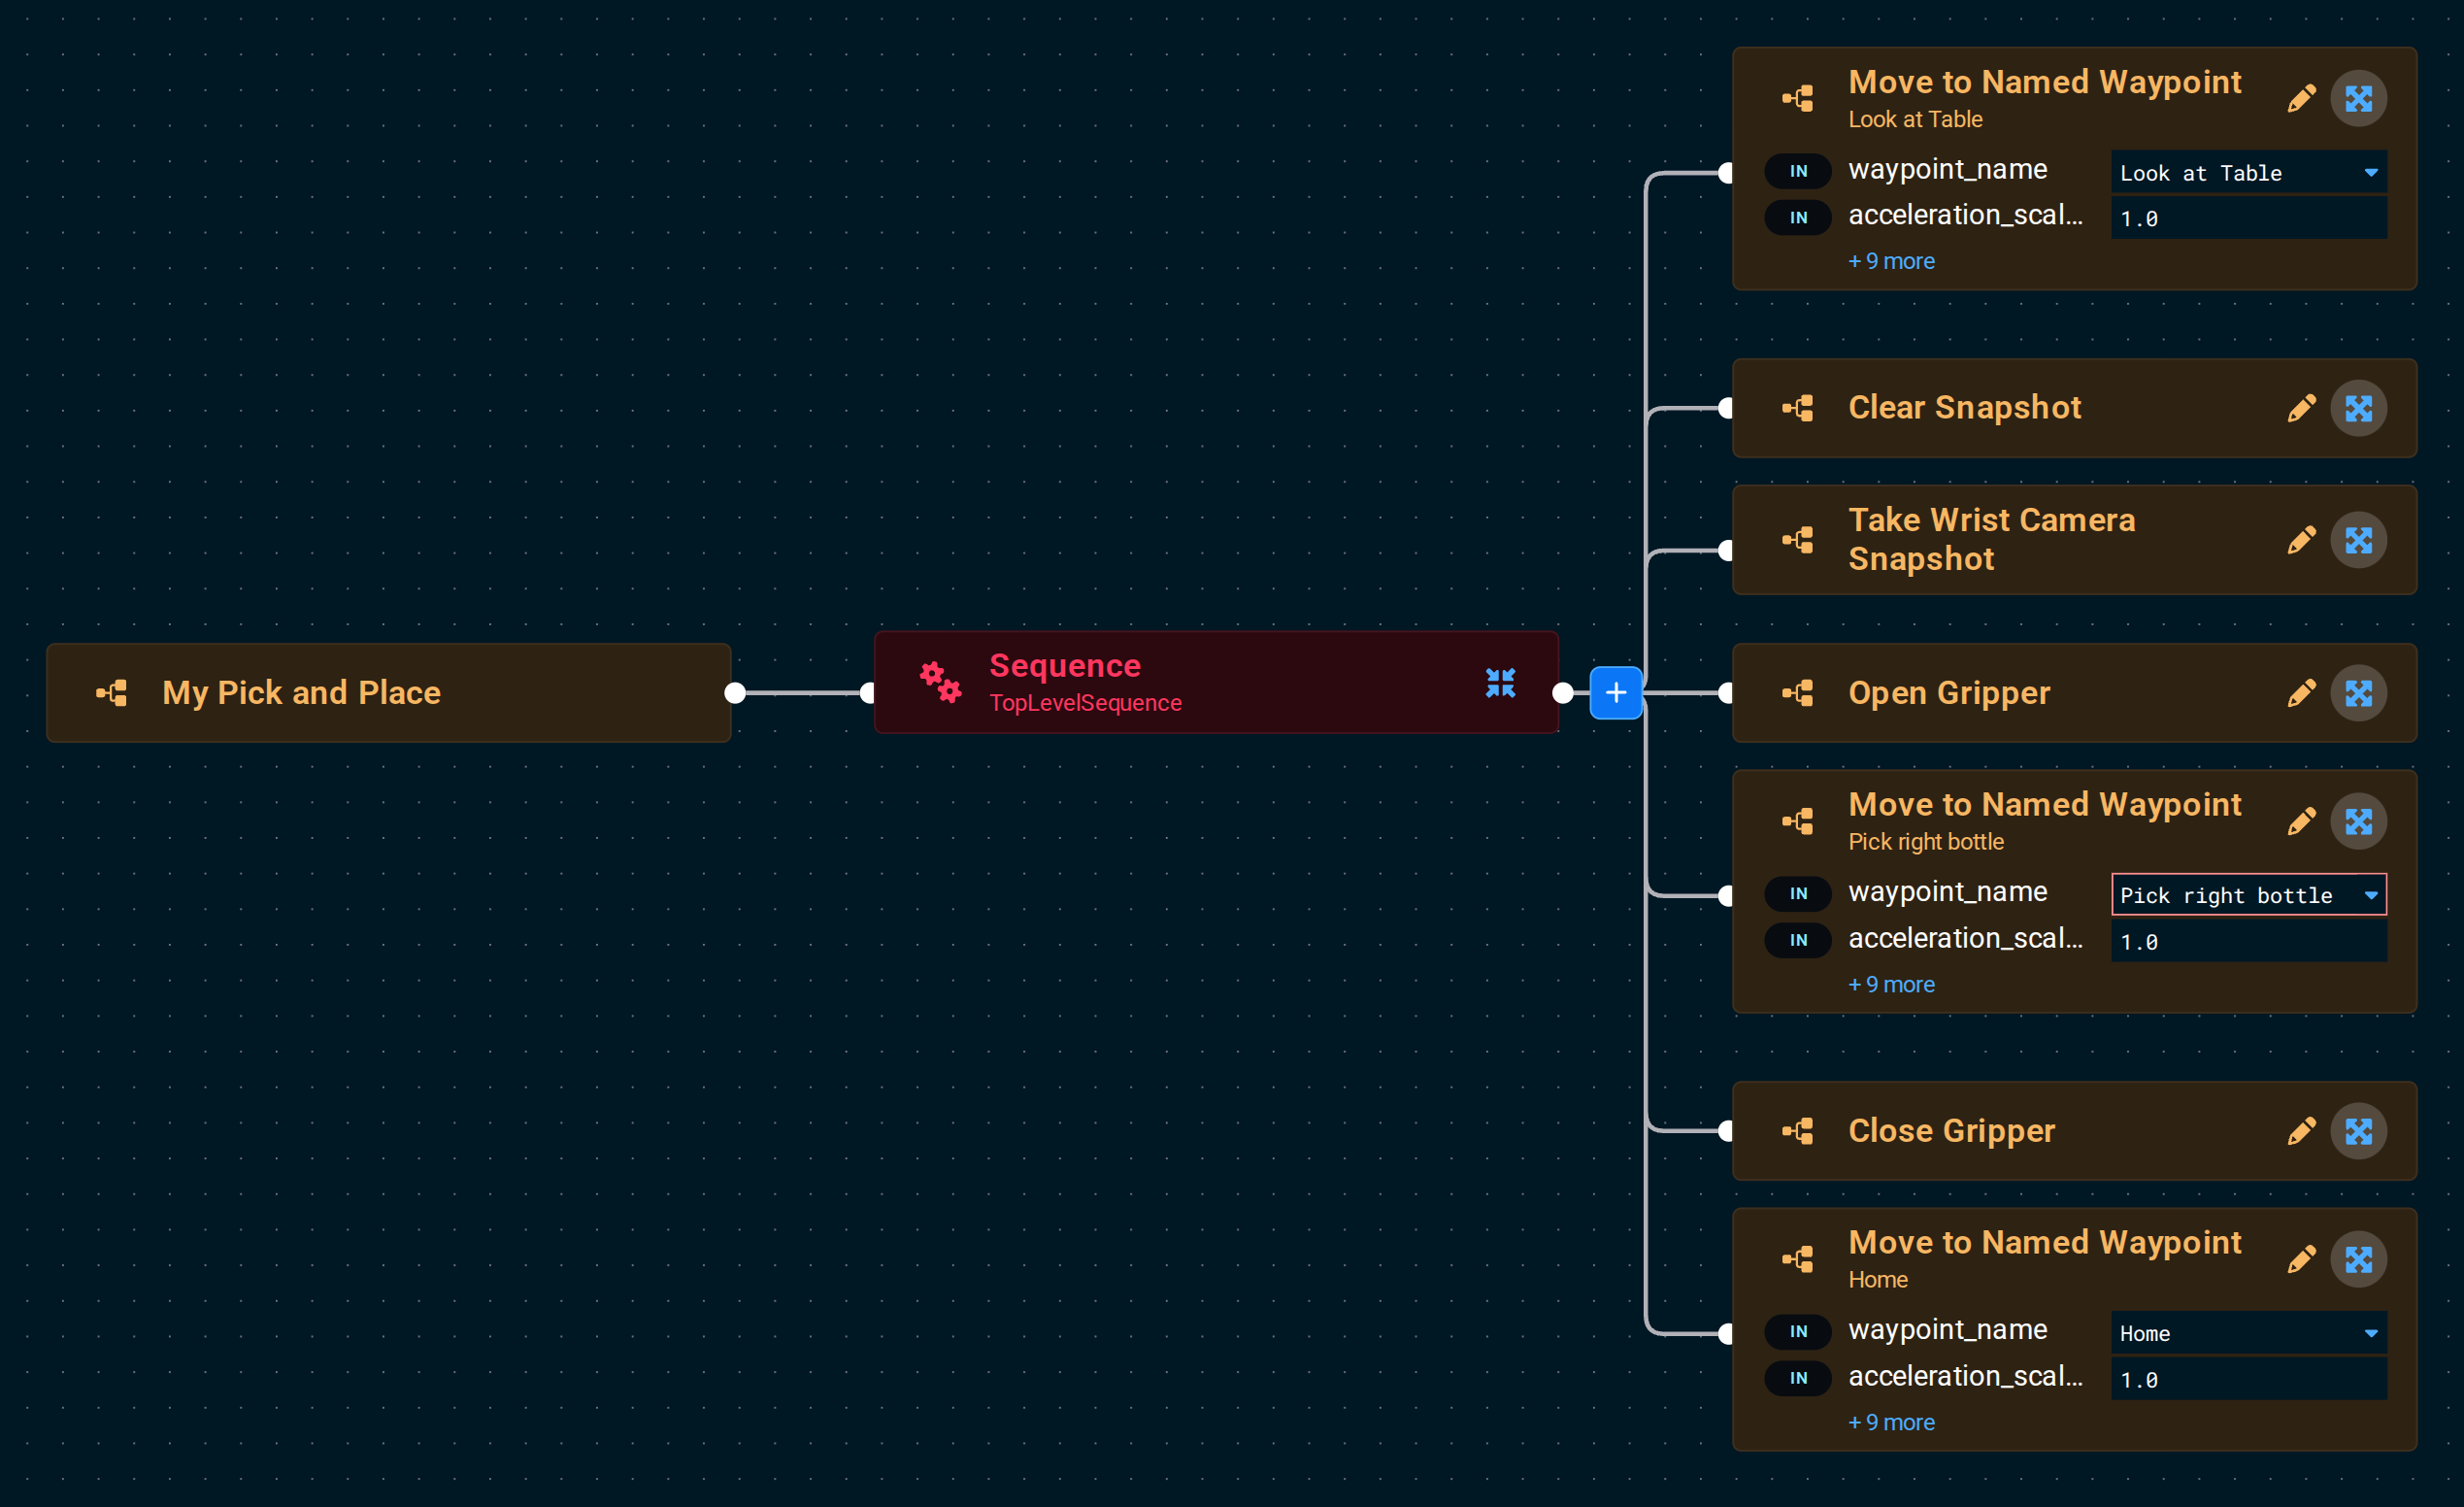Expand the Home waypoint node icon
This screenshot has height=1507, width=2464.
pyautogui.click(x=2358, y=1259)
